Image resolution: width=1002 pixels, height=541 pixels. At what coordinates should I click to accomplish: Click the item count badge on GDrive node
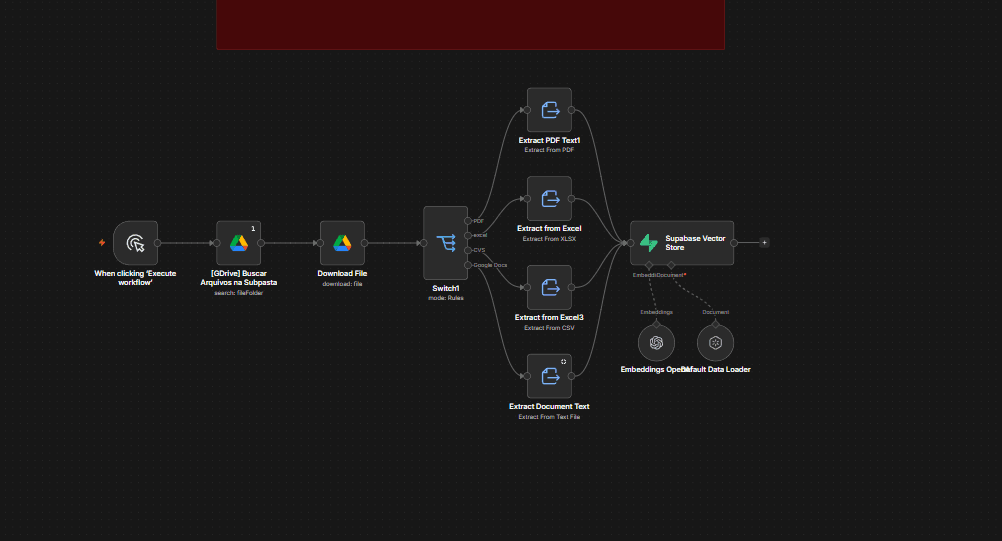click(253, 229)
